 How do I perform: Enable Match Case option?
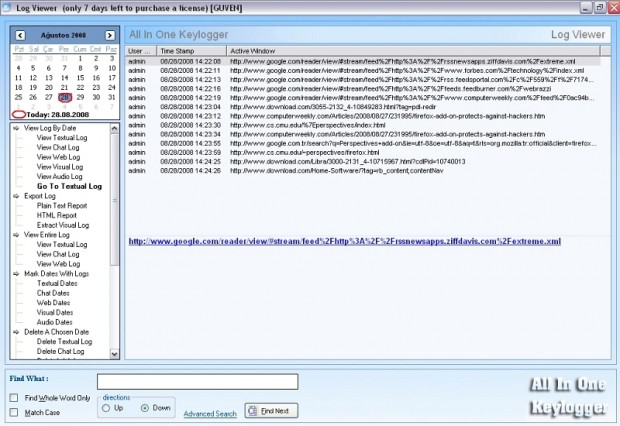click(14, 413)
